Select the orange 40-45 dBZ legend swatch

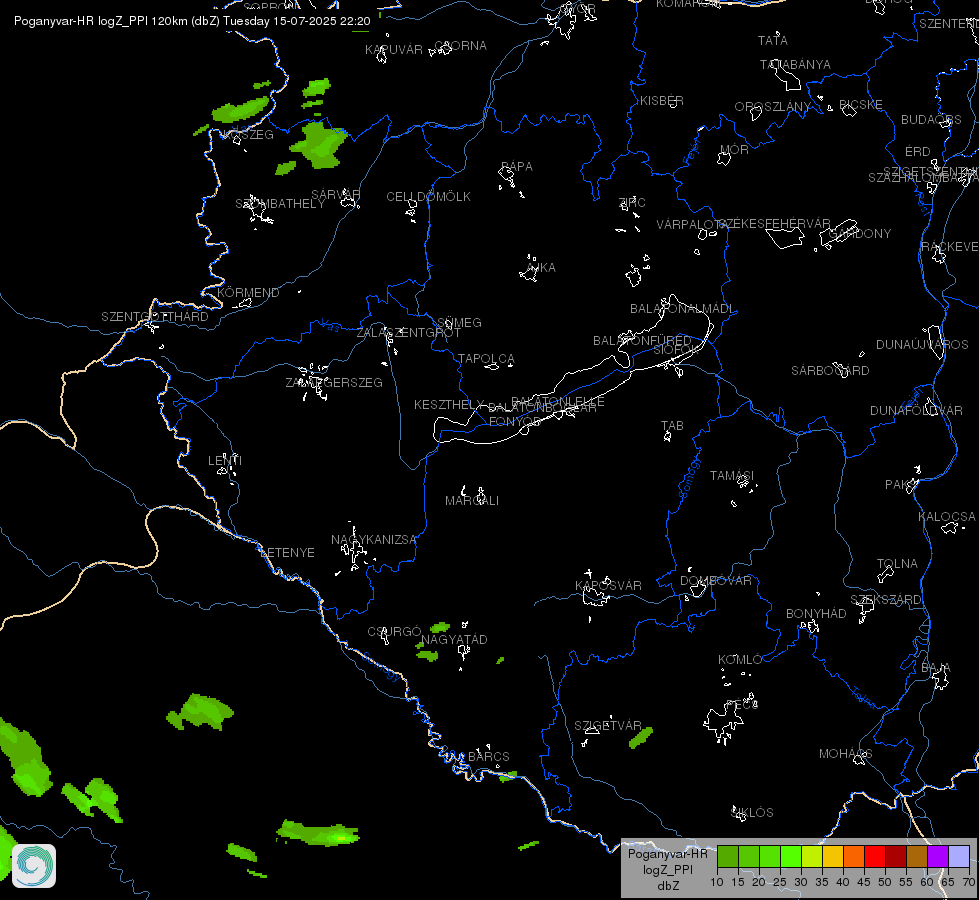[854, 856]
